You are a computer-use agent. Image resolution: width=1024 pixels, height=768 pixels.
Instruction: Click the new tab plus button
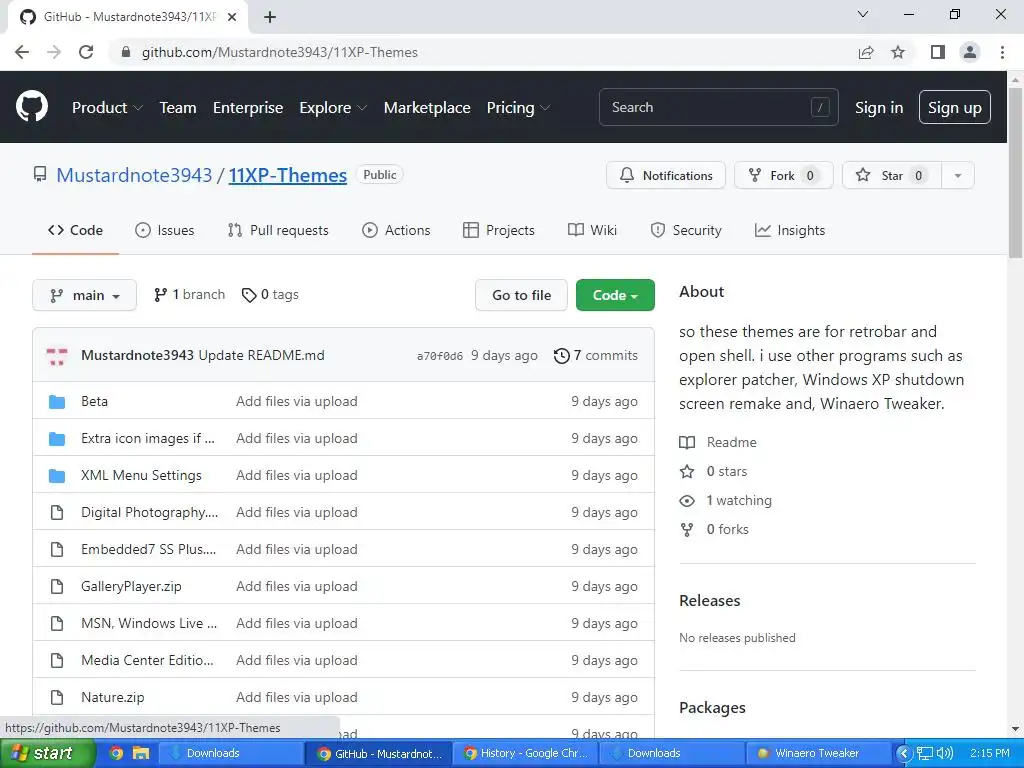[270, 17]
